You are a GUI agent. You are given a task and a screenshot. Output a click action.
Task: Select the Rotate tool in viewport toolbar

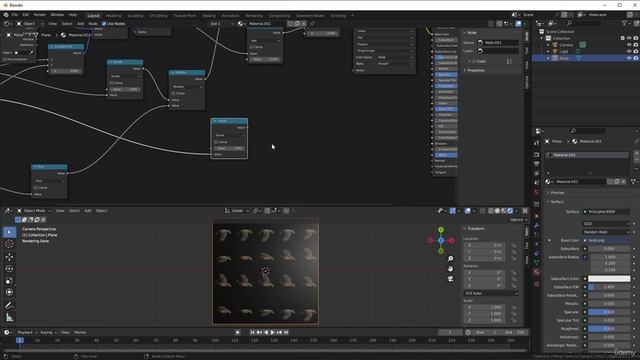[x=9, y=269]
